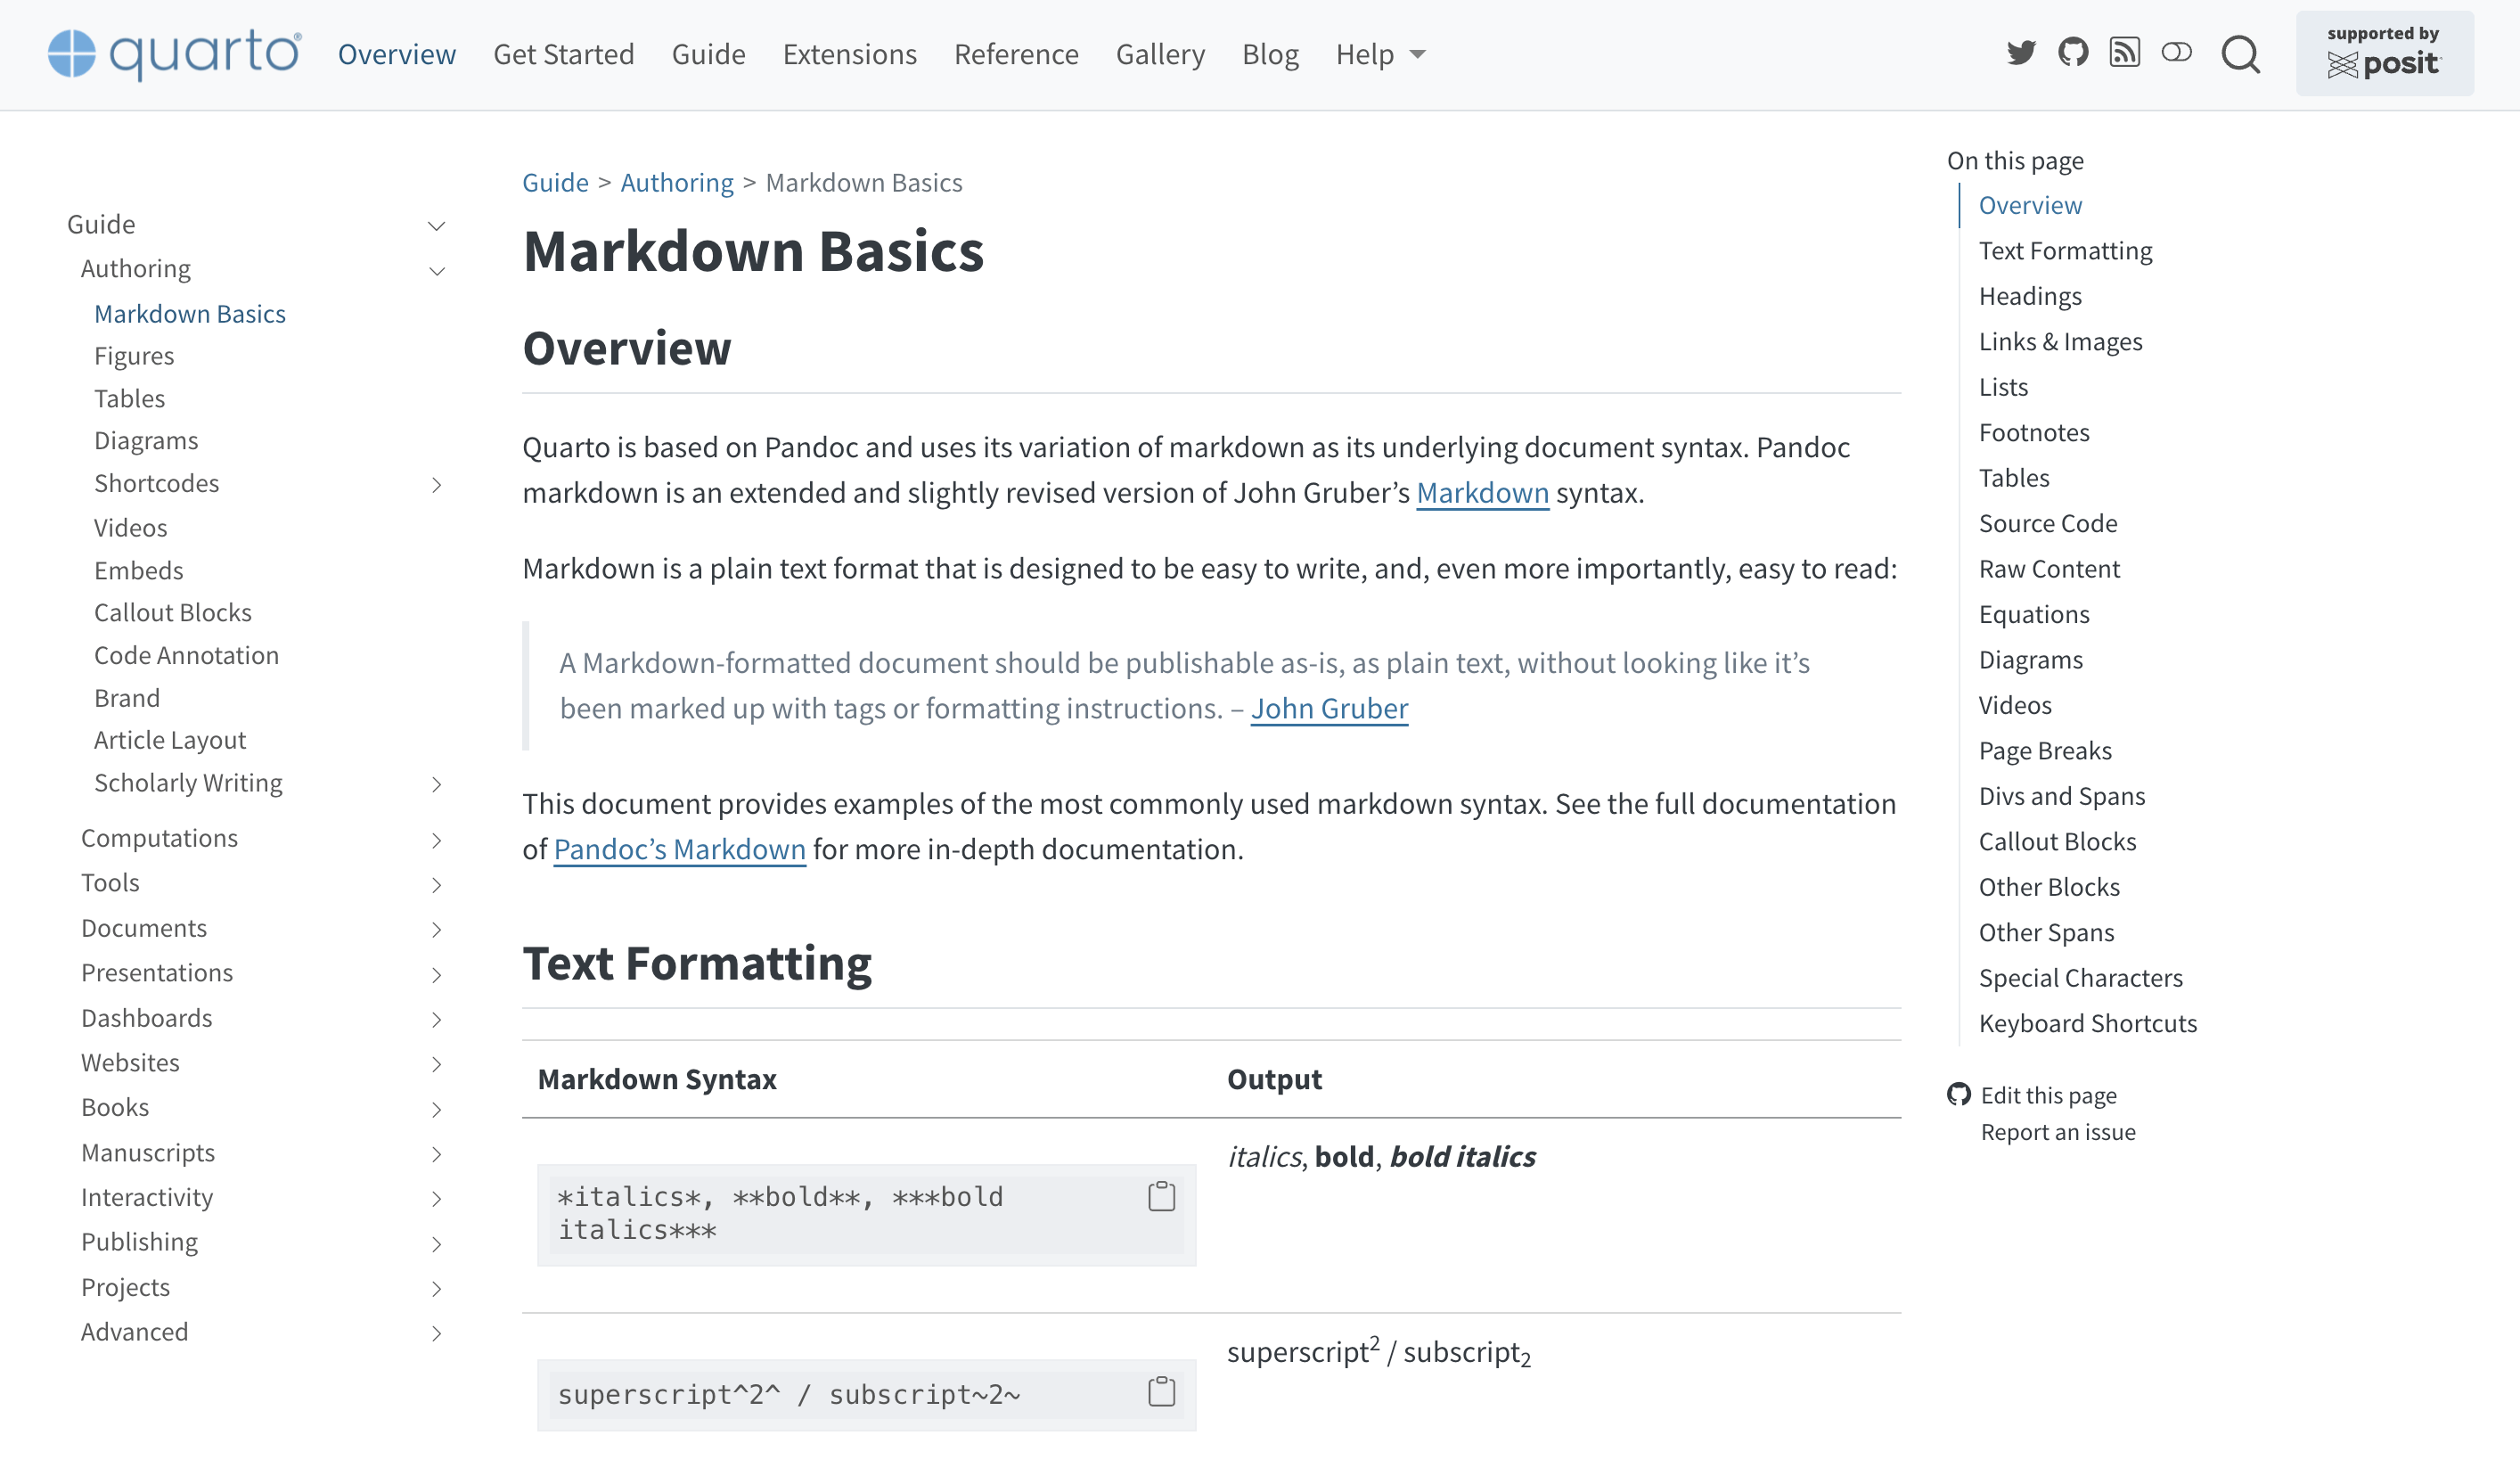Collapse the Authoring sidebar section

[436, 271]
